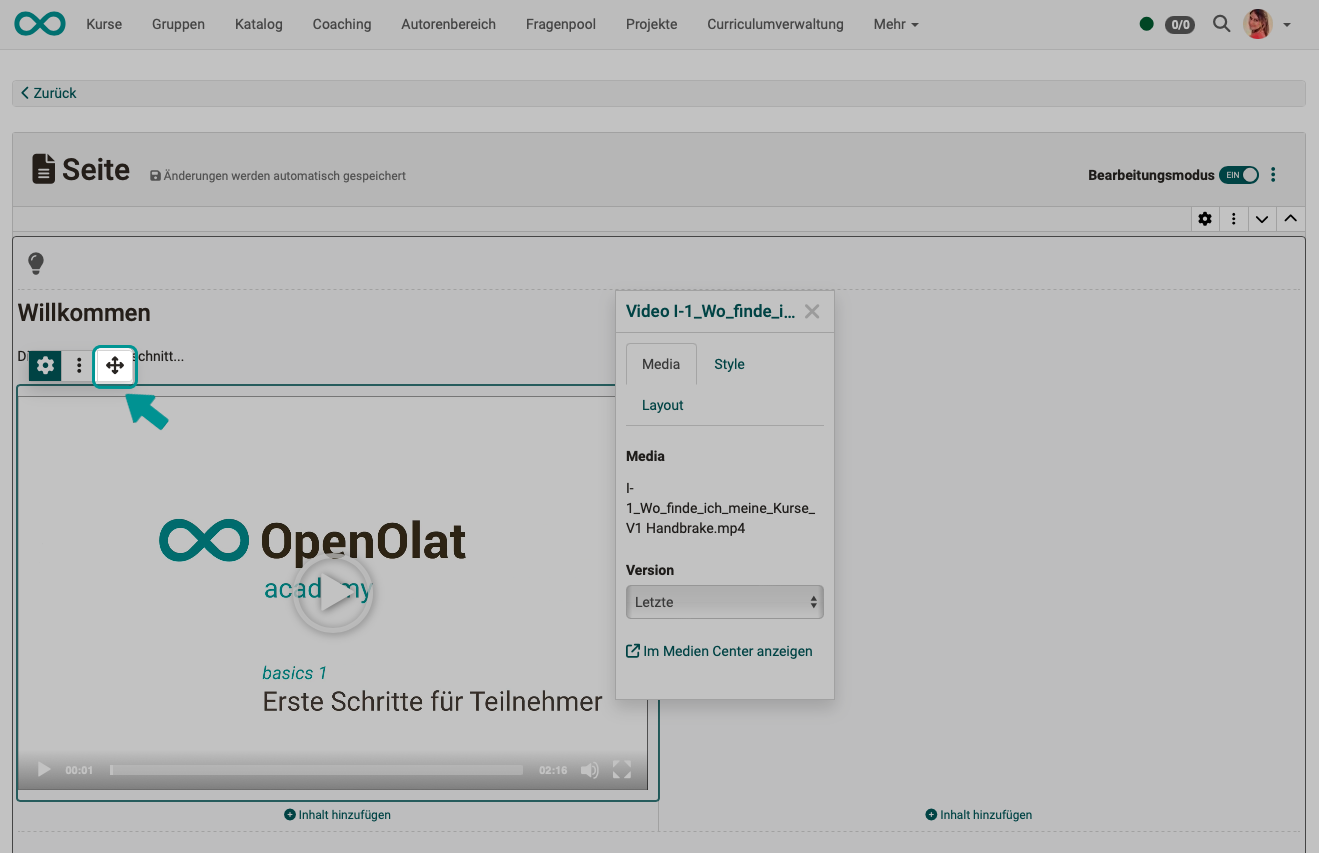The height and width of the screenshot is (853, 1319).
Task: Open the search magnifier icon
Action: [1221, 24]
